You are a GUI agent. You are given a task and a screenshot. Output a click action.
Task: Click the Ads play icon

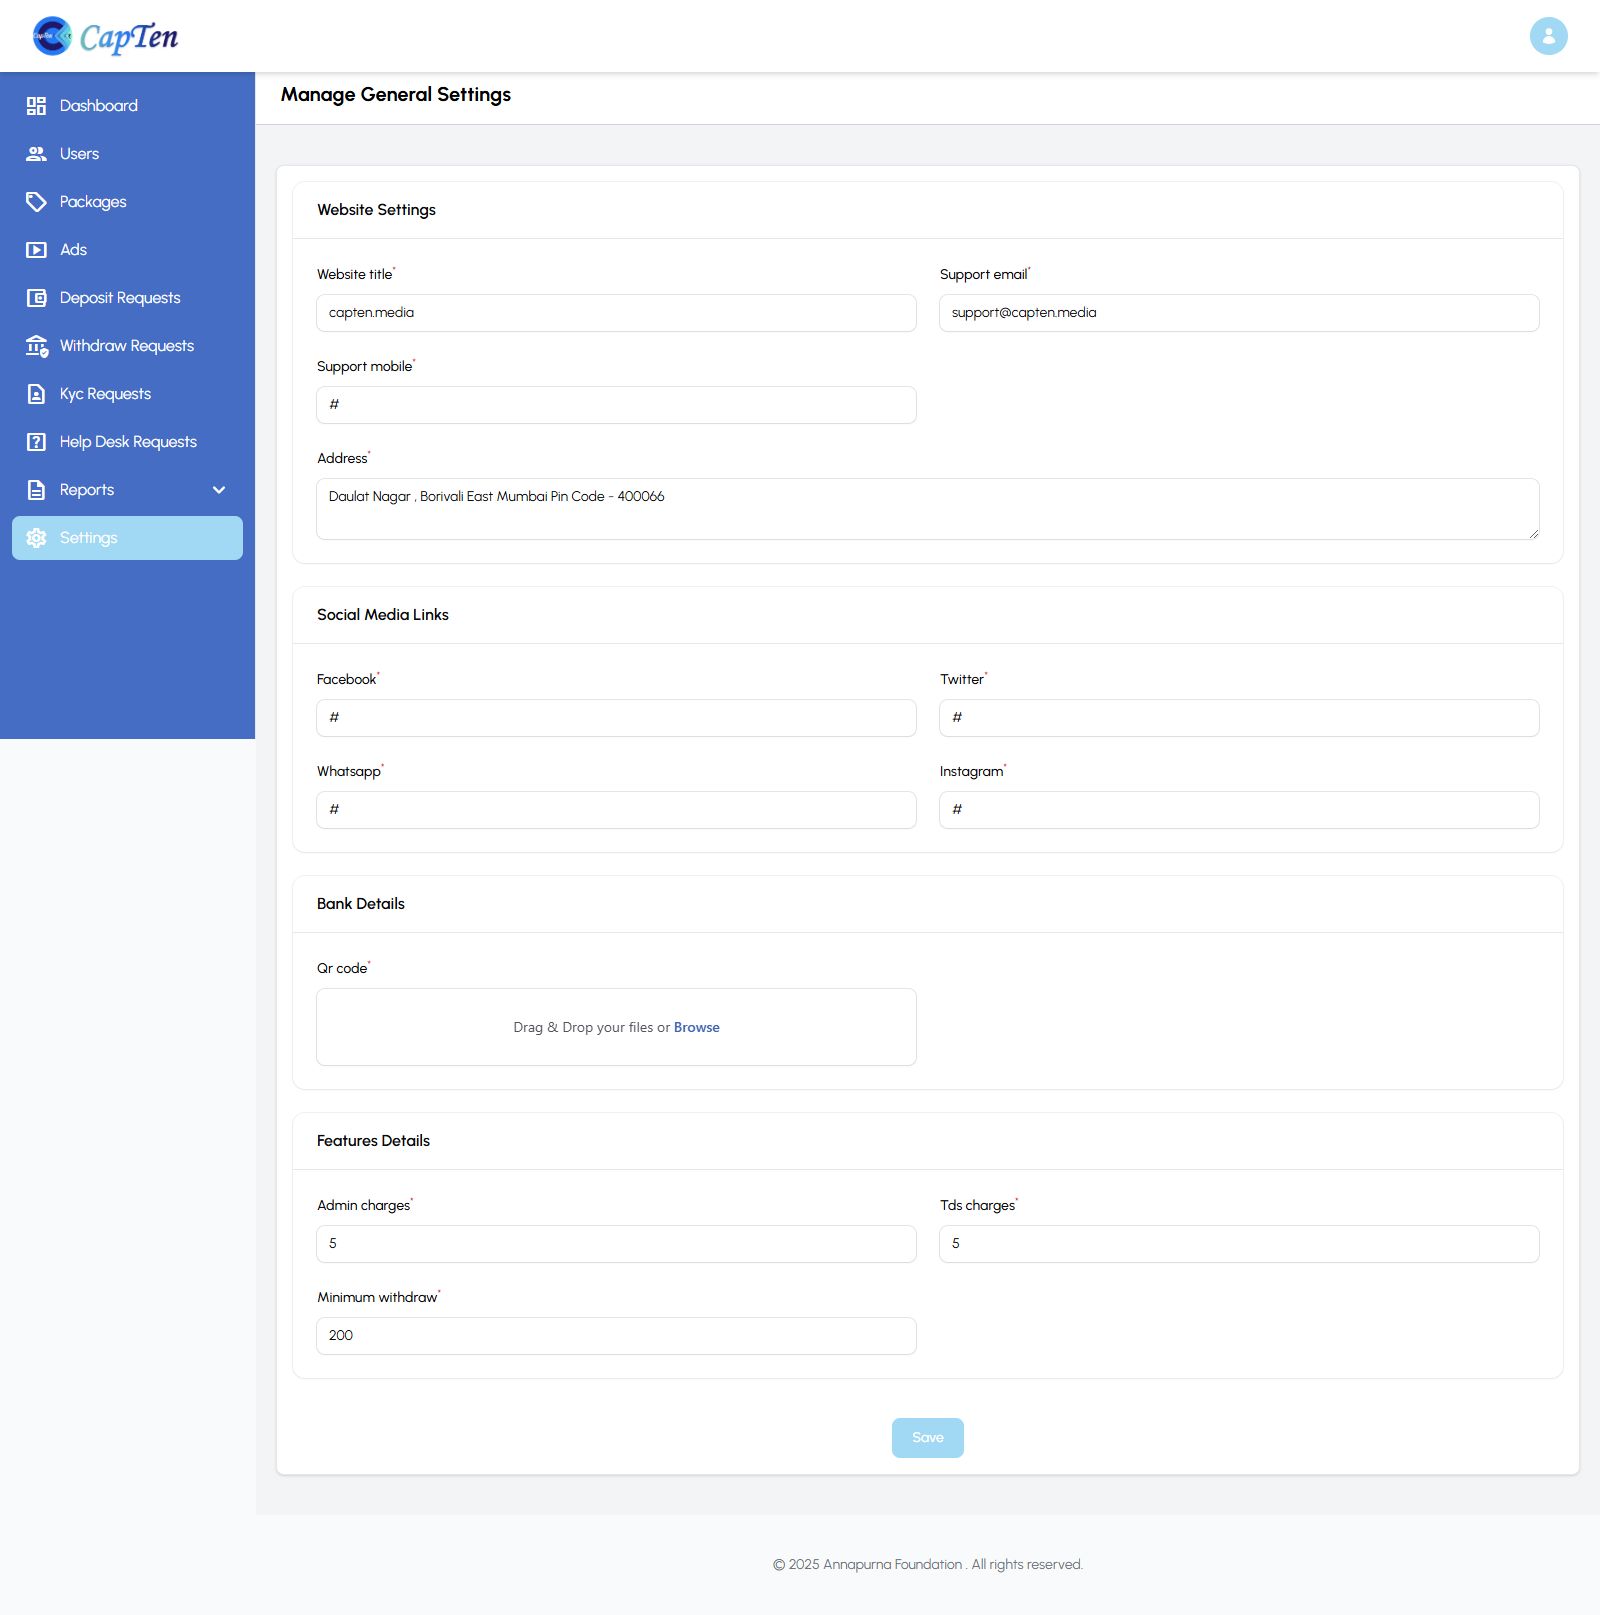point(36,250)
